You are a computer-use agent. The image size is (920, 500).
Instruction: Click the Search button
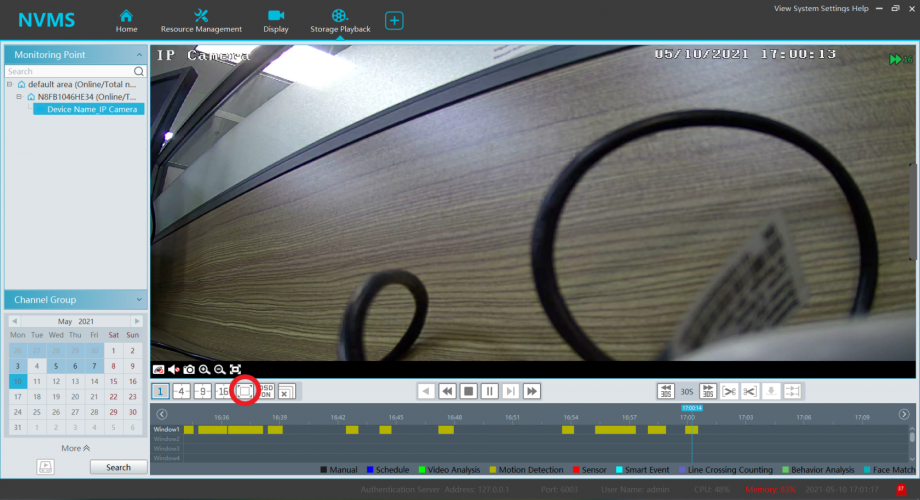tap(118, 467)
